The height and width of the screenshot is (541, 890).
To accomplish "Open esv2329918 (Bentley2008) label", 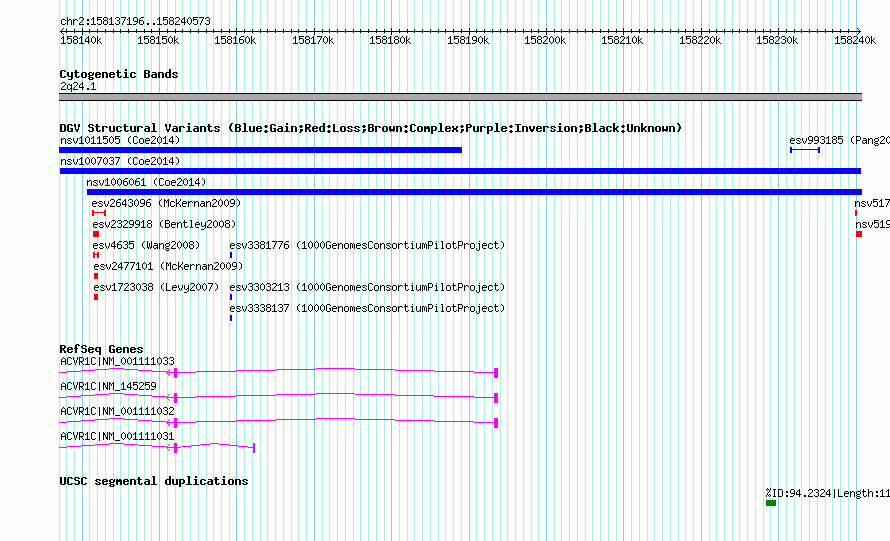I will coord(164,224).
